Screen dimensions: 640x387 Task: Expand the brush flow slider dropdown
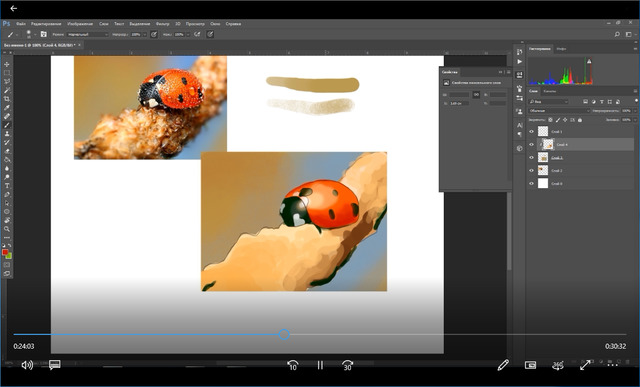click(188, 35)
